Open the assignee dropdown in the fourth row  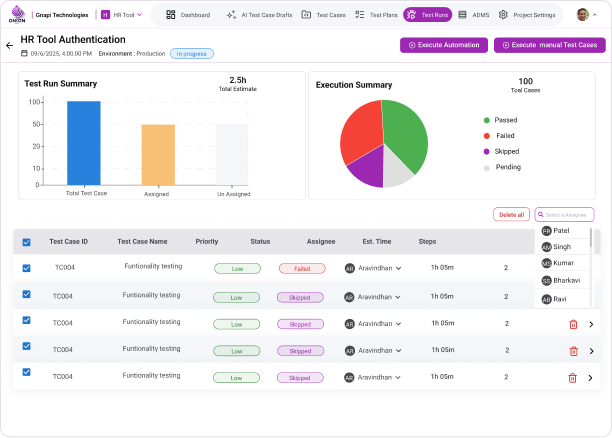[399, 351]
